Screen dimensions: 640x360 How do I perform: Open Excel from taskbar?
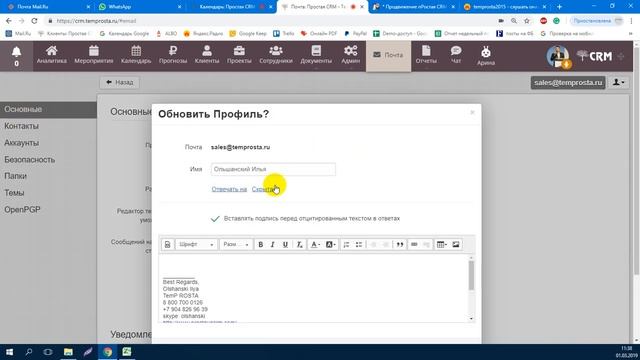(127, 352)
